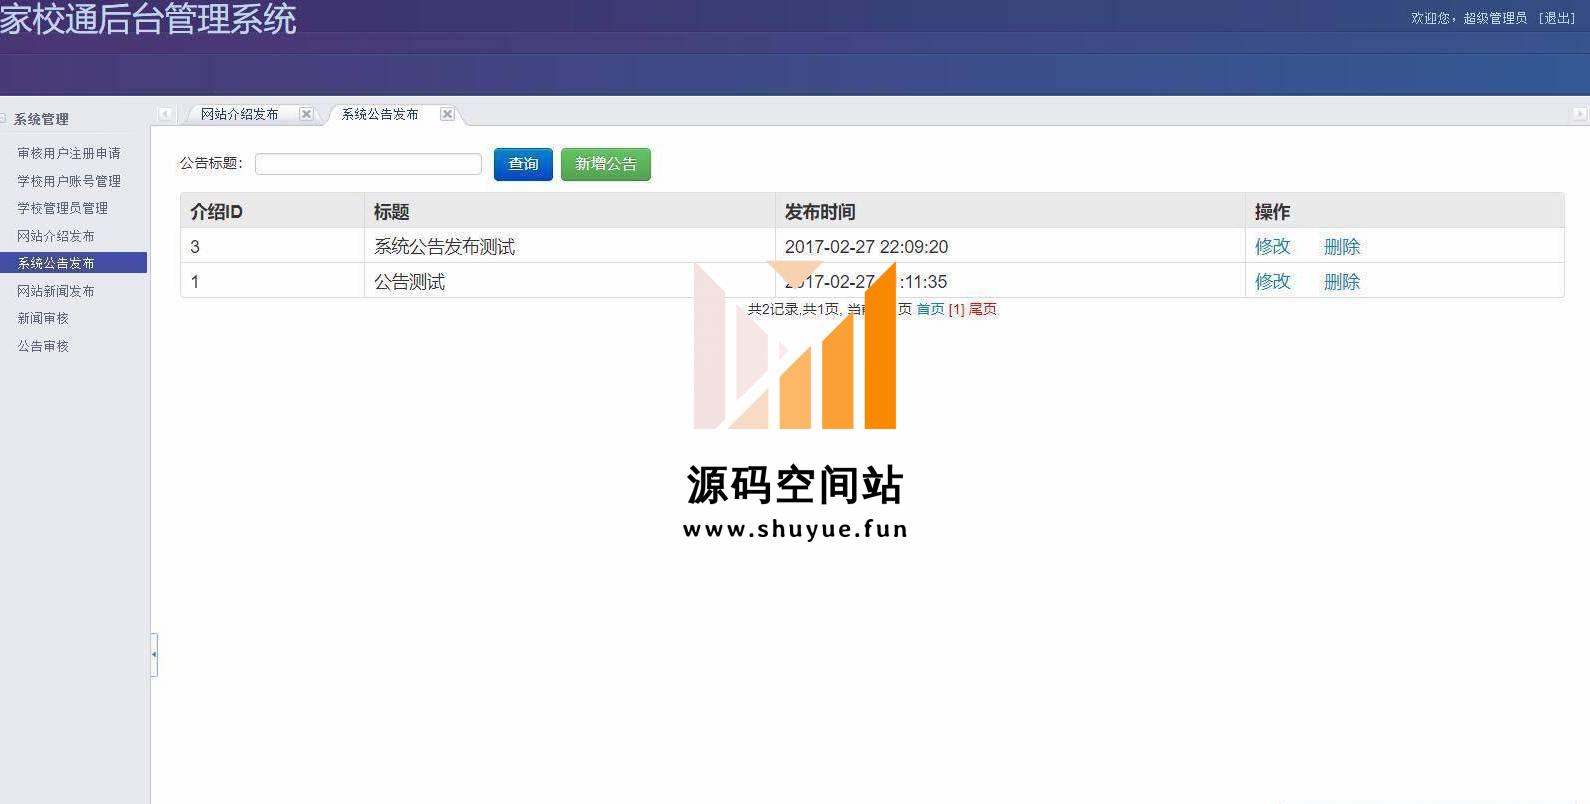
Task: Click the tab strip scroll-left arrow
Action: pyautogui.click(x=166, y=114)
